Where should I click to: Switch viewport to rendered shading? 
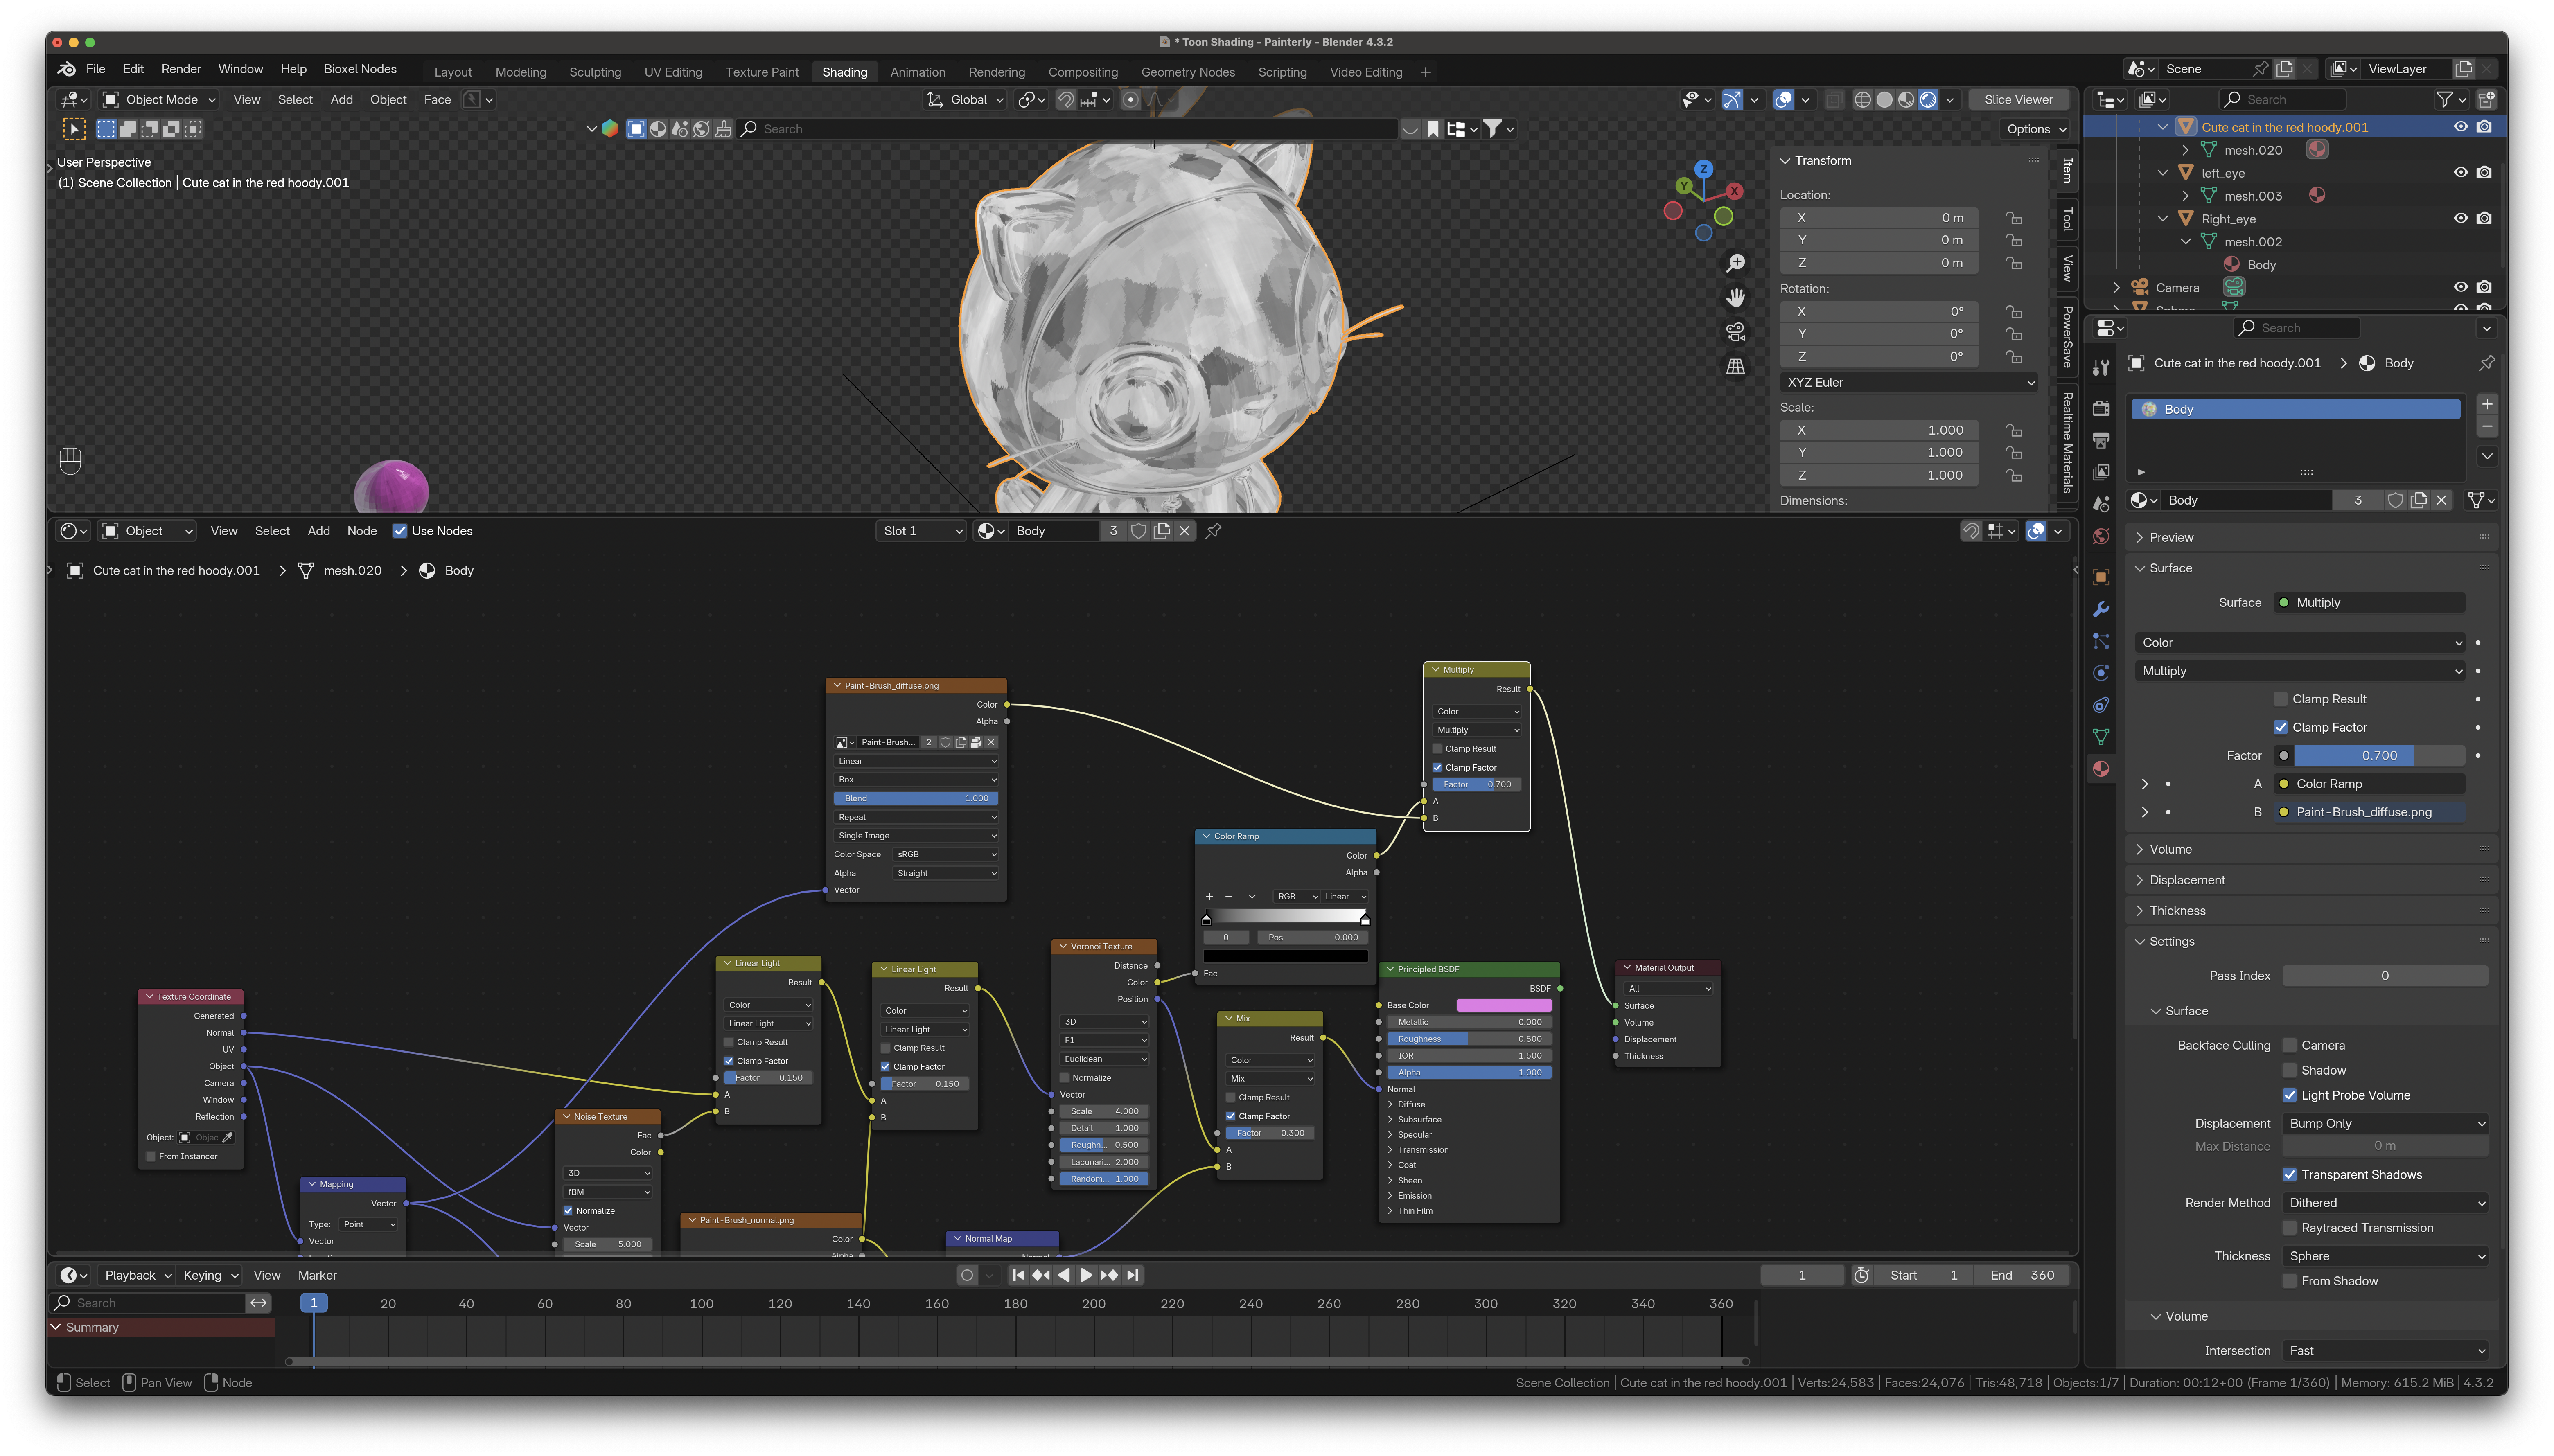click(1928, 100)
